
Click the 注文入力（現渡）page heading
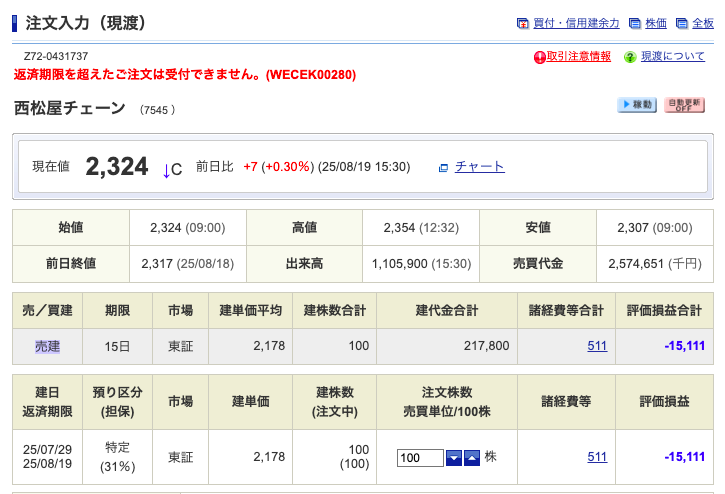(86, 23)
